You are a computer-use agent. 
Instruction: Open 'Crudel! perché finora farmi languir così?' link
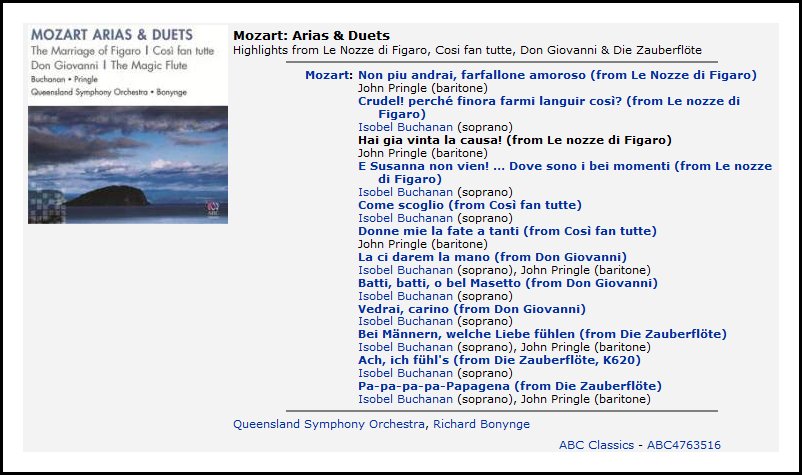[549, 107]
